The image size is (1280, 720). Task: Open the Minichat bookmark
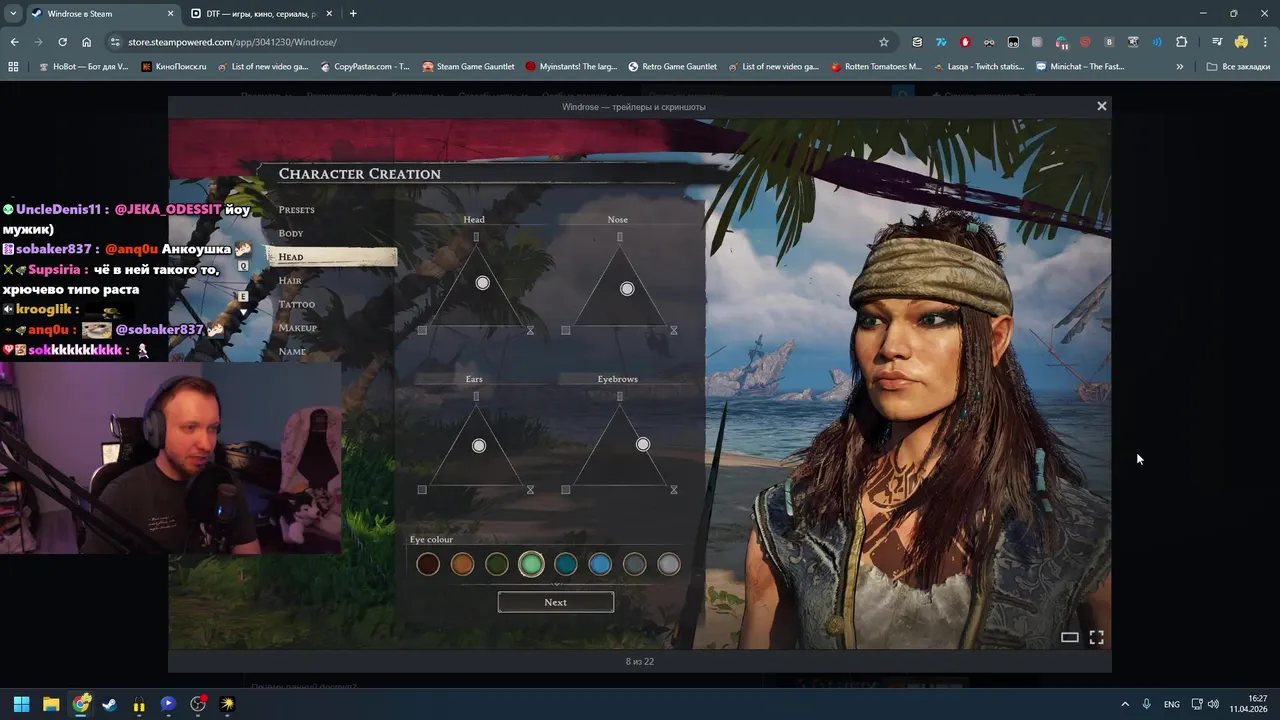pos(1080,67)
